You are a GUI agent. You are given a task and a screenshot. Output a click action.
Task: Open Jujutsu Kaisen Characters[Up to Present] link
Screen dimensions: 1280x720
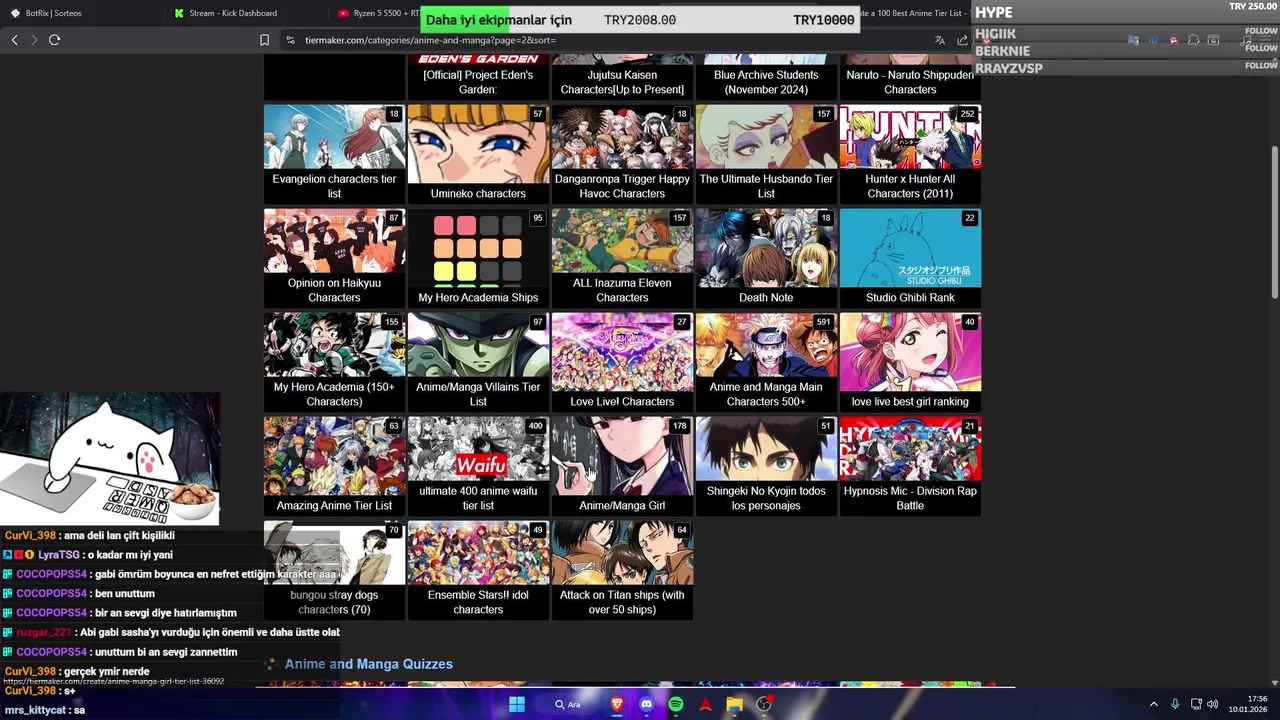point(622,82)
